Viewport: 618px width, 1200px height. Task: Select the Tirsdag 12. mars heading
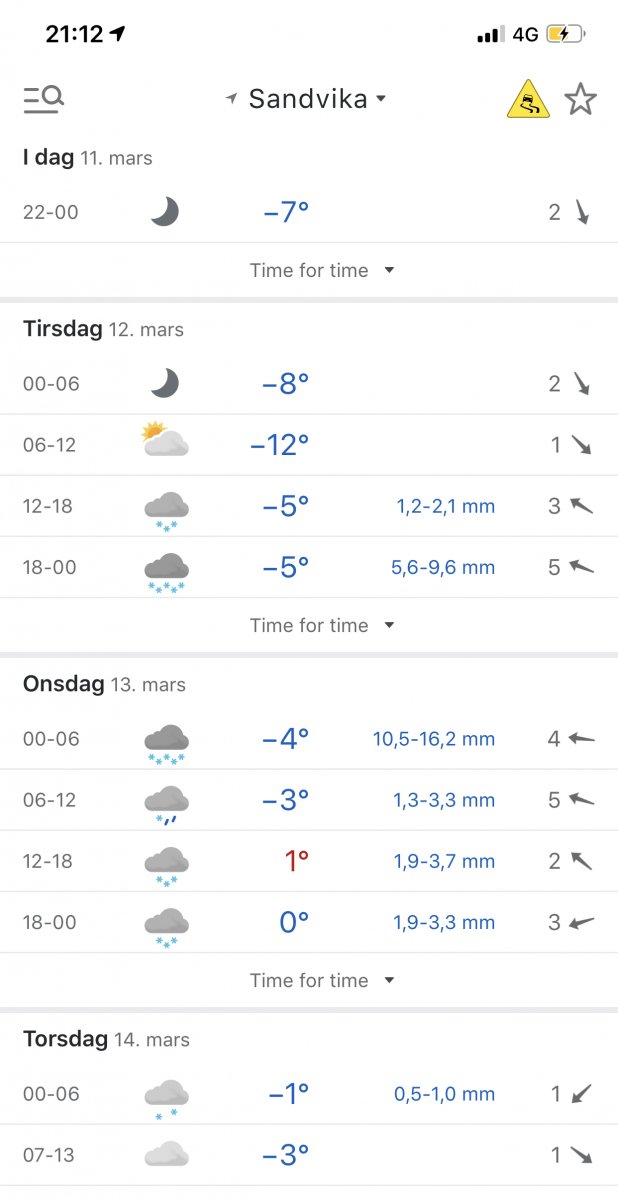[x=103, y=329]
